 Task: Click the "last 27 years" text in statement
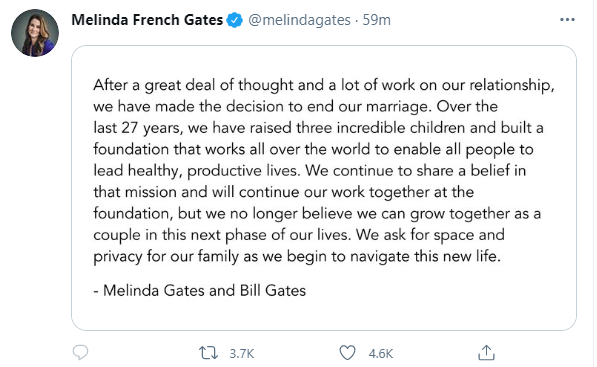(136, 128)
